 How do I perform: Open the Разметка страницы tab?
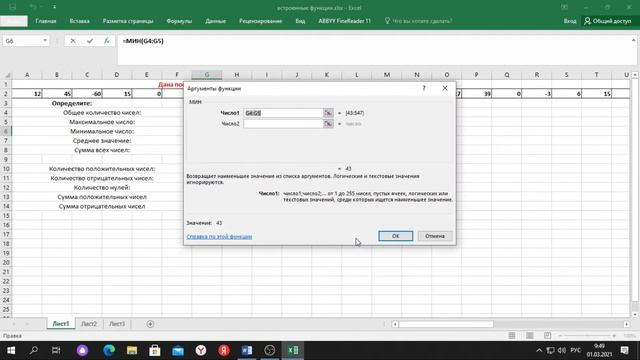tap(128, 21)
